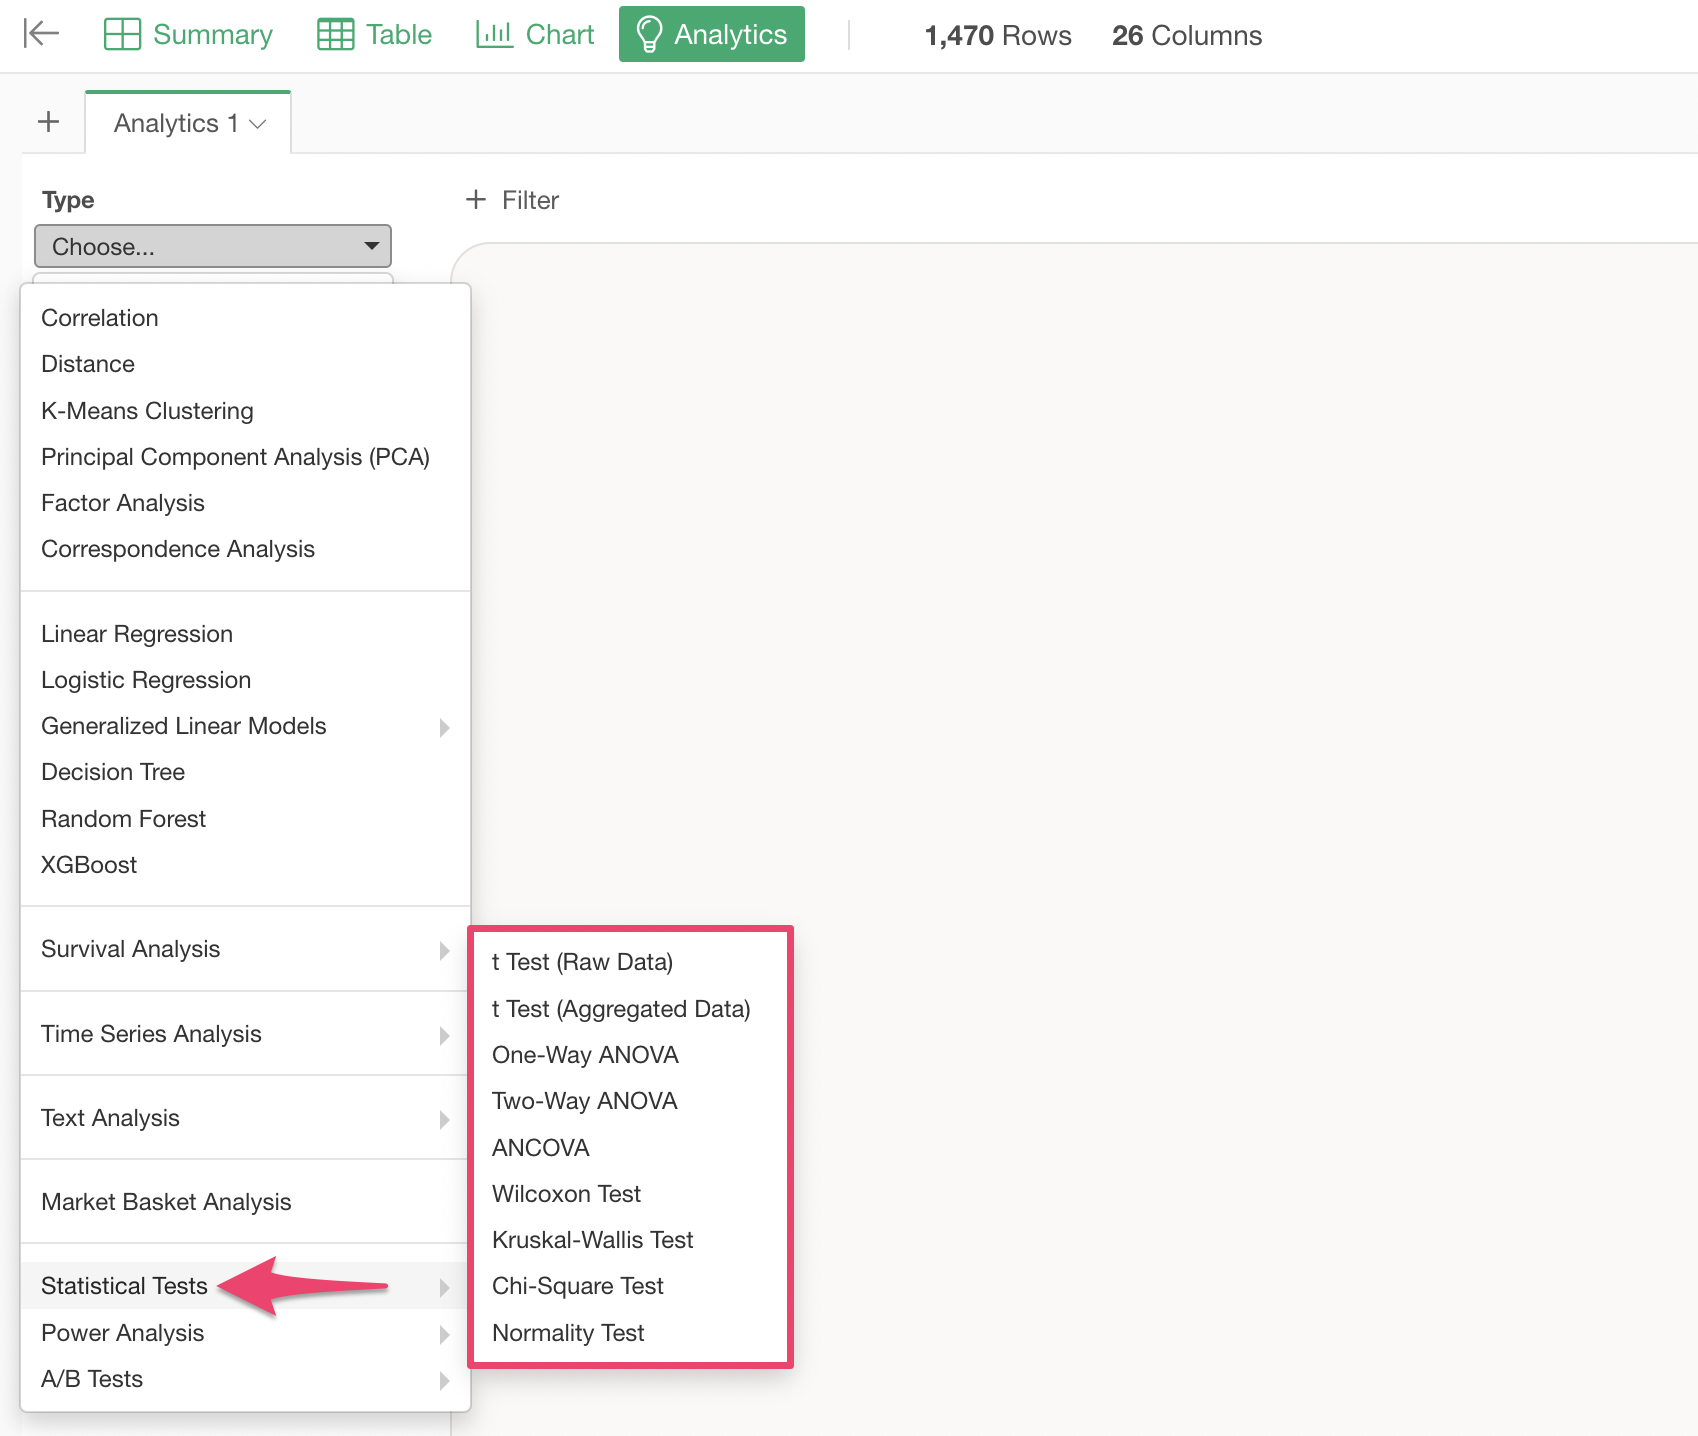Open the Chart view
Image resolution: width=1698 pixels, height=1436 pixels.
point(535,34)
